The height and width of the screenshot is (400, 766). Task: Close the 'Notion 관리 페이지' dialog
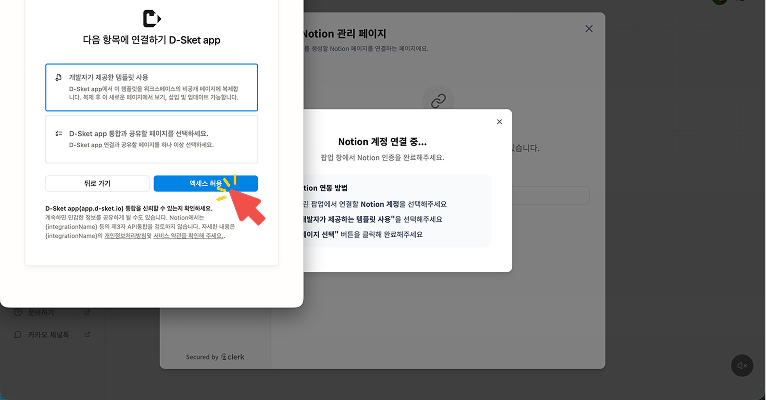pos(589,29)
